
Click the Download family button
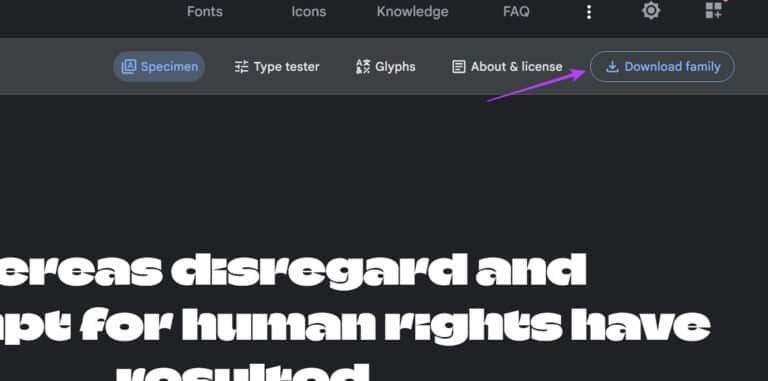pos(662,67)
